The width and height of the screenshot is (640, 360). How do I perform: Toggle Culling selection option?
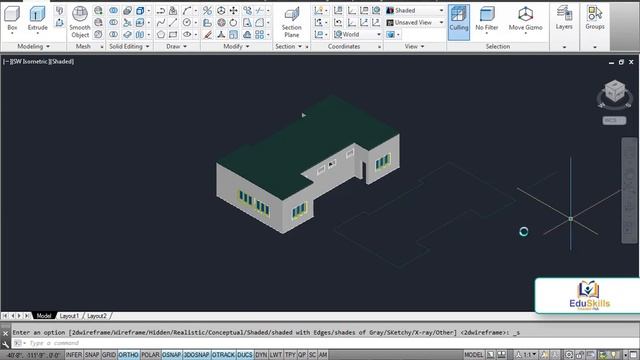[x=459, y=22]
